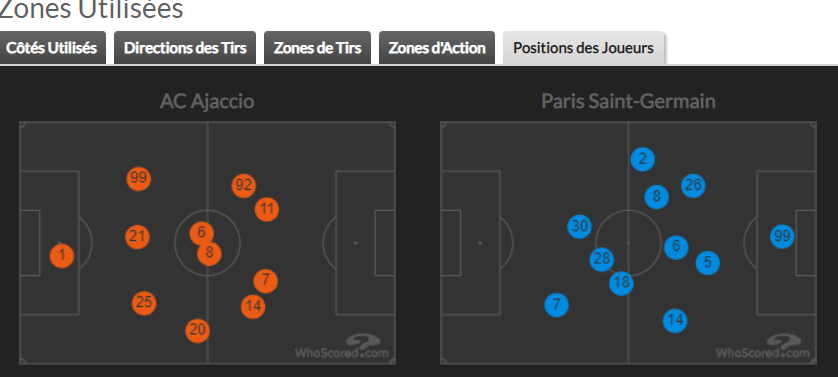Click PSG player marker number 99
The height and width of the screenshot is (377, 838).
(782, 236)
